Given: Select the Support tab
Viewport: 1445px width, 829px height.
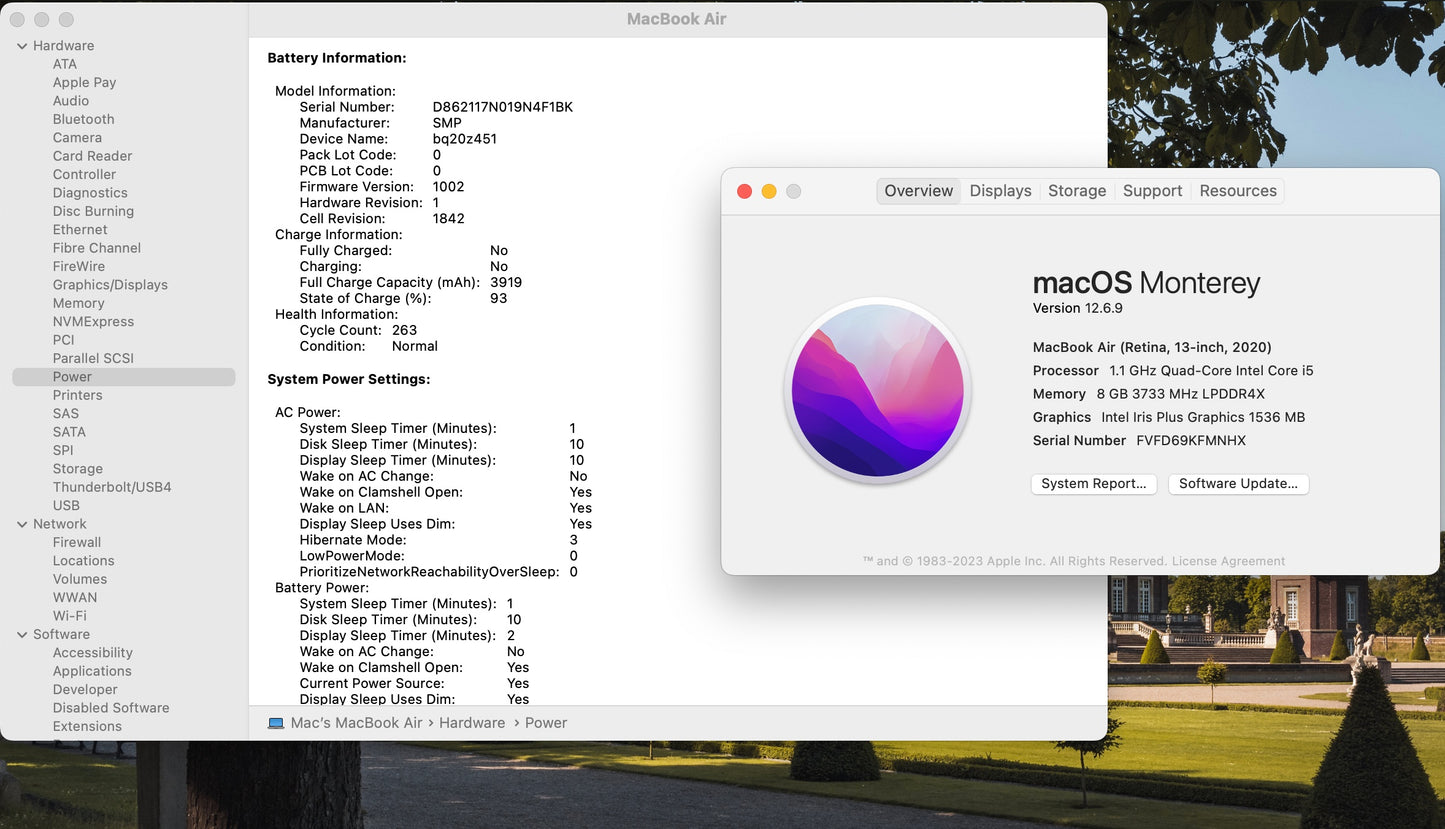Looking at the screenshot, I should click(x=1152, y=191).
